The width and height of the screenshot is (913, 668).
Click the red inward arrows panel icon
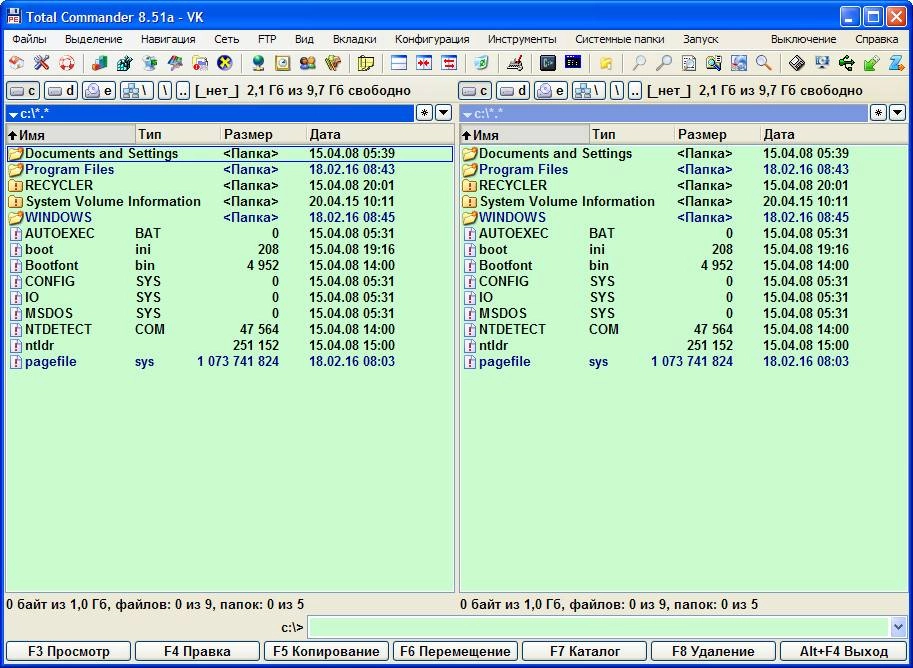[424, 62]
